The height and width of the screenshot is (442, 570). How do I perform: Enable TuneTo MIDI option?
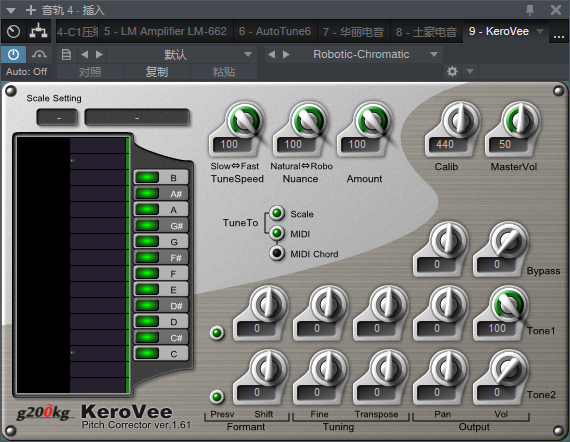277,233
